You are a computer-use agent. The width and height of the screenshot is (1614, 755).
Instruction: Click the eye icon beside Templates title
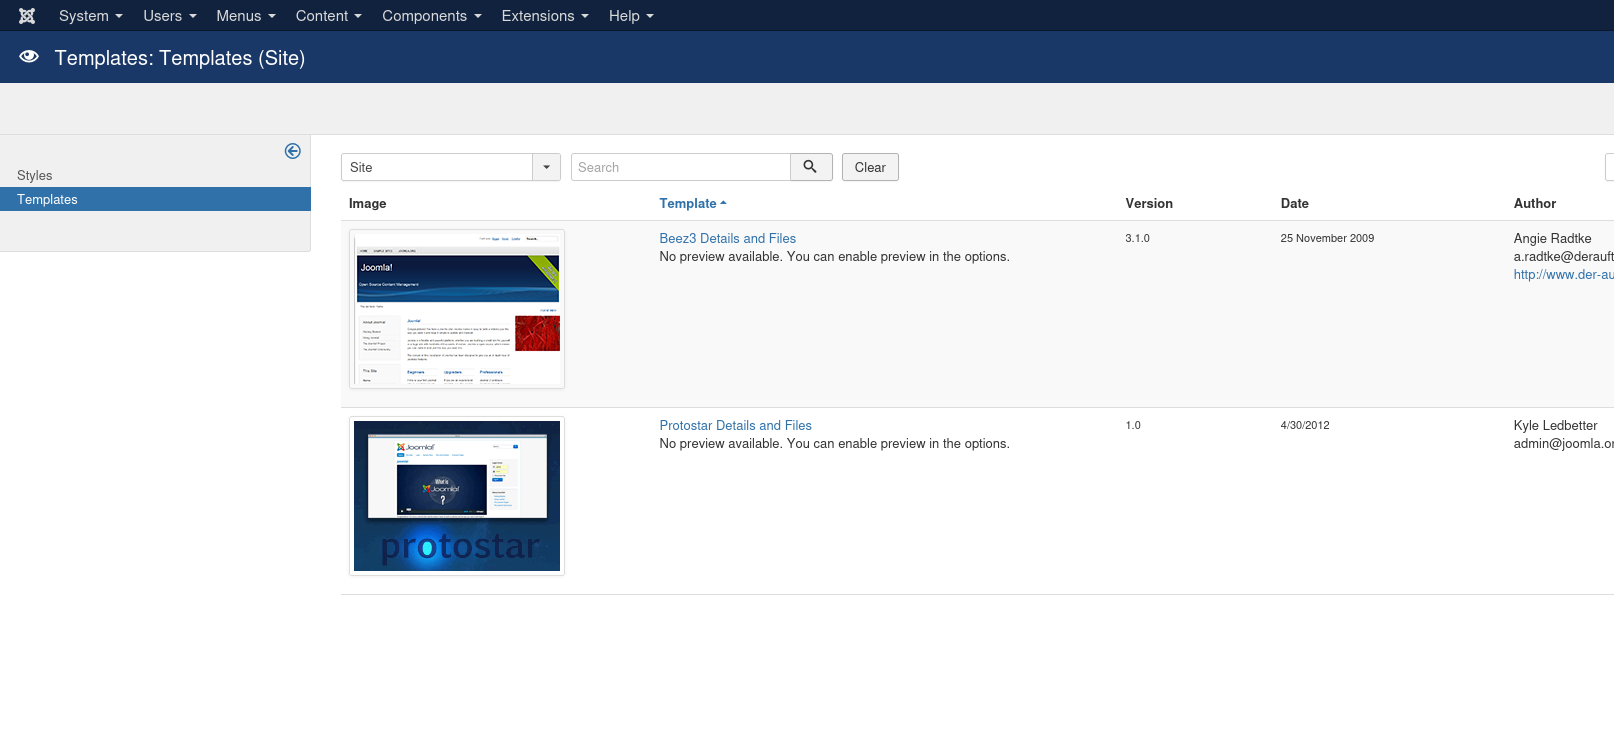[x=29, y=57]
